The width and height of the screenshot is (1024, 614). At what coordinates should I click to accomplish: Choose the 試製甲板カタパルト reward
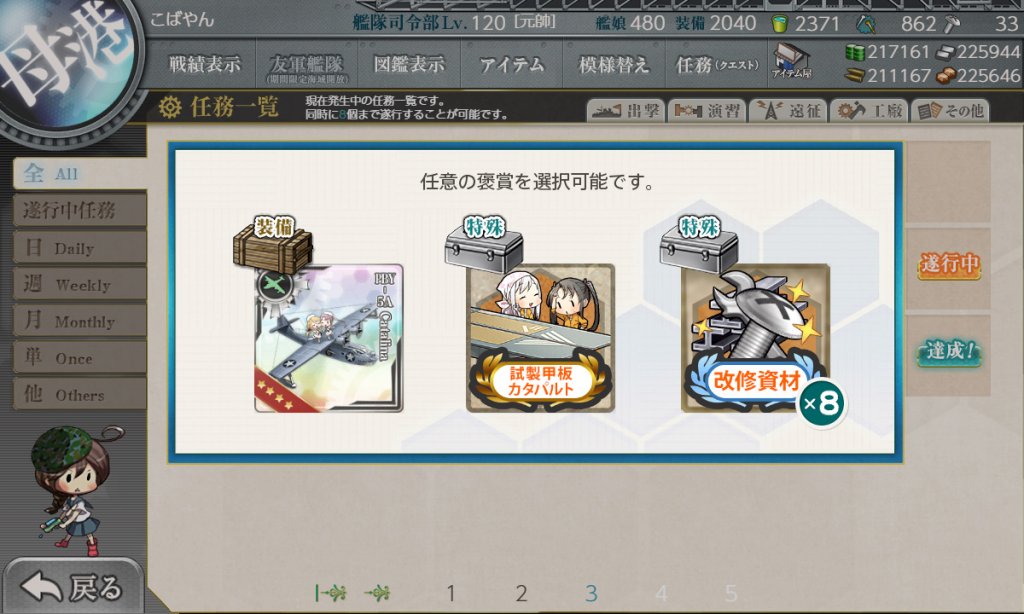(x=540, y=338)
